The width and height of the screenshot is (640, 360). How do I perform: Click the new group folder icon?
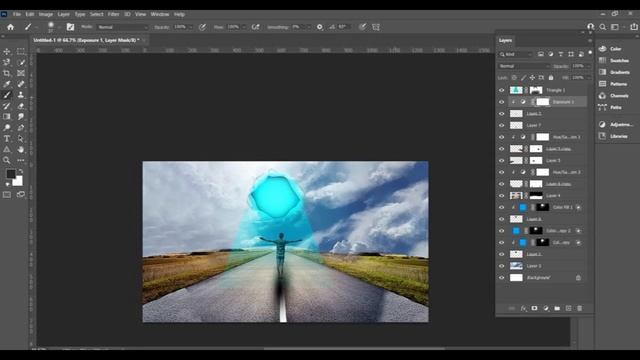[557, 309]
